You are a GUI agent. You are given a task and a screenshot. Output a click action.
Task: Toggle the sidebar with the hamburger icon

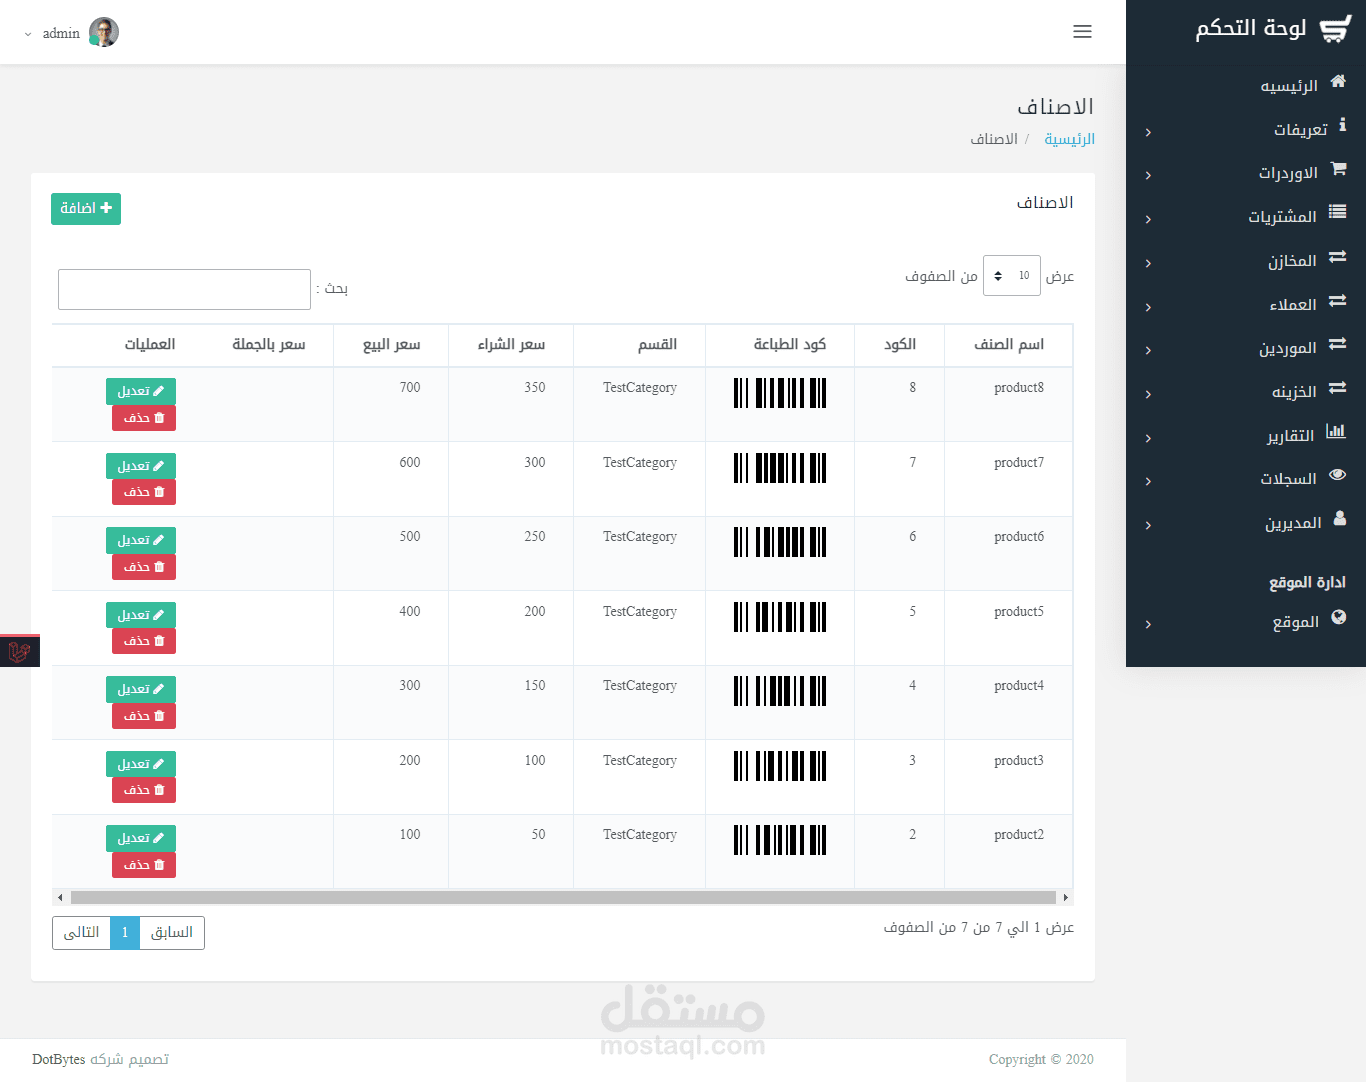pos(1082,32)
